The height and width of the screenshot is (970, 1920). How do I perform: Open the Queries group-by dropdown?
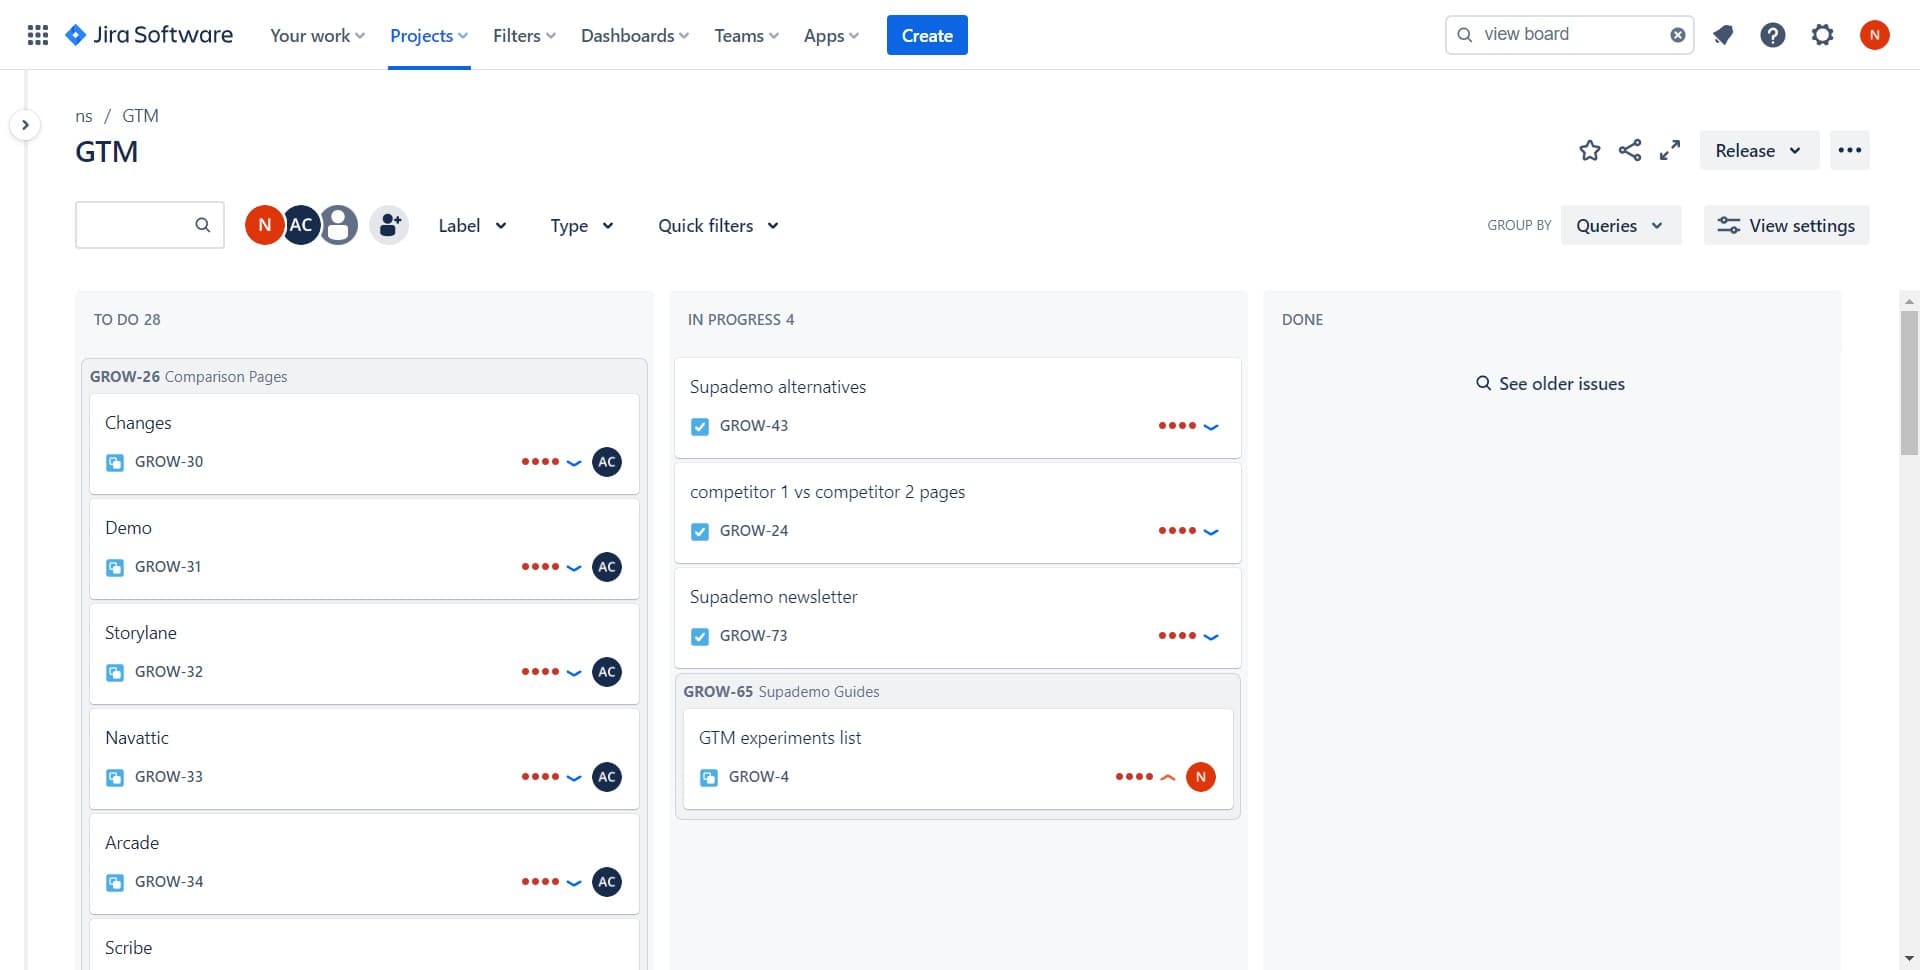pyautogui.click(x=1620, y=225)
